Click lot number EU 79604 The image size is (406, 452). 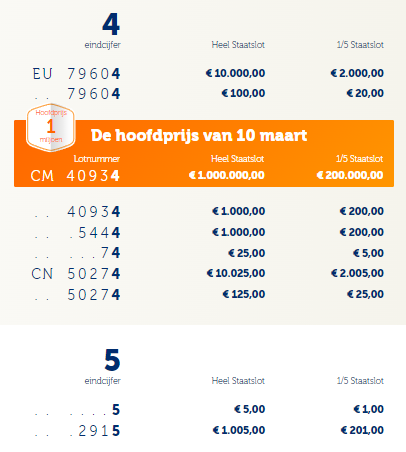pyautogui.click(x=76, y=74)
